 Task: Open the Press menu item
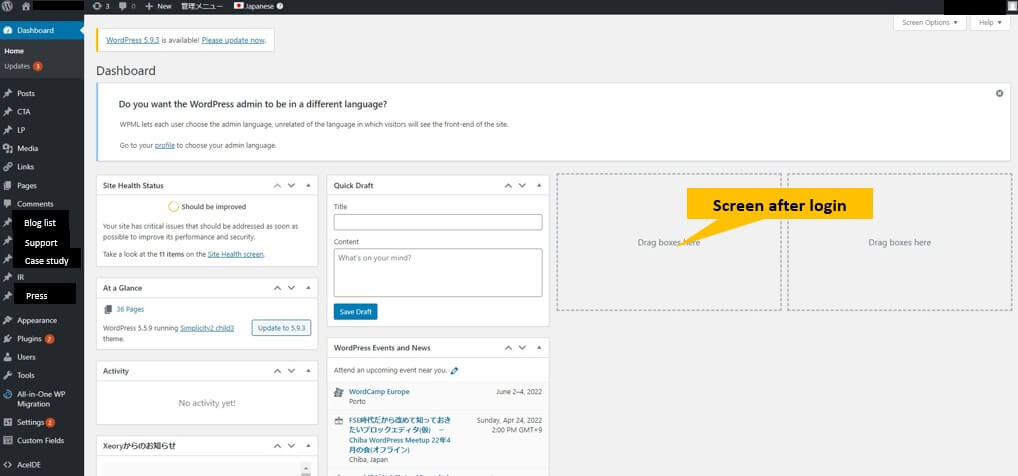(x=36, y=295)
